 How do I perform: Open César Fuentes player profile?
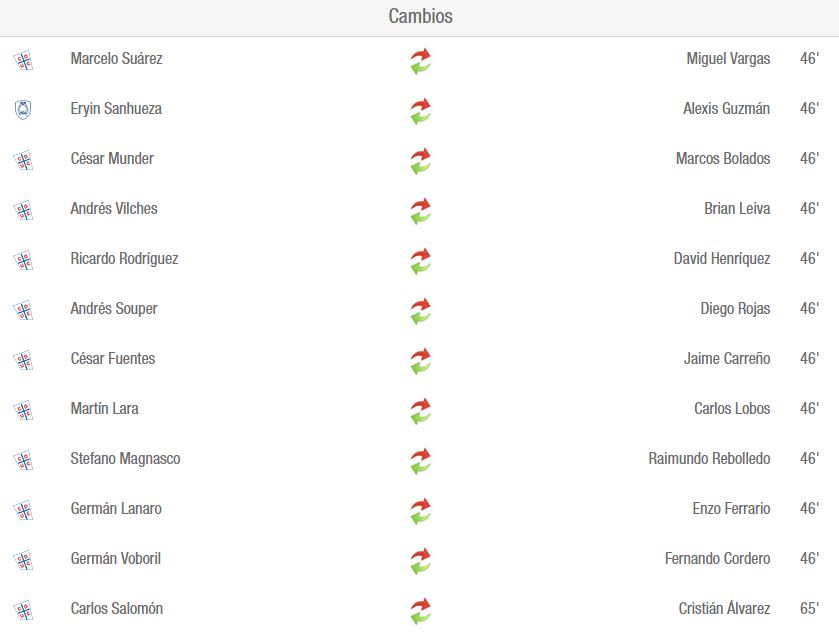[x=113, y=358]
